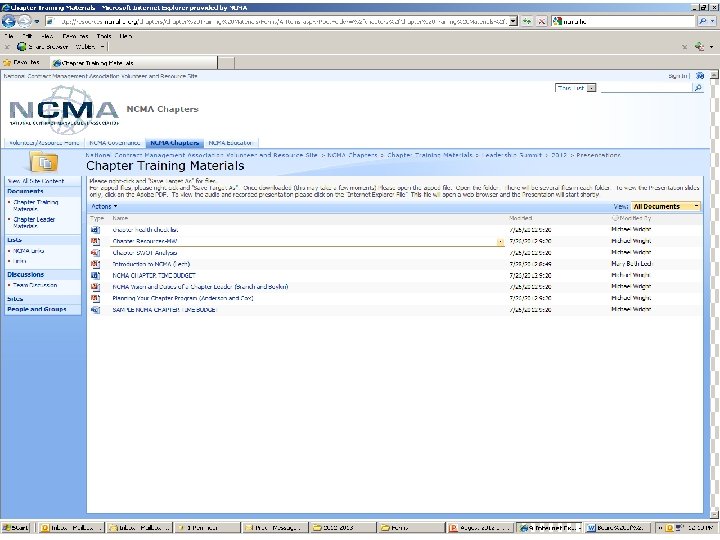Open the NCMA Education tab
The image size is (720, 540).
pyautogui.click(x=231, y=143)
